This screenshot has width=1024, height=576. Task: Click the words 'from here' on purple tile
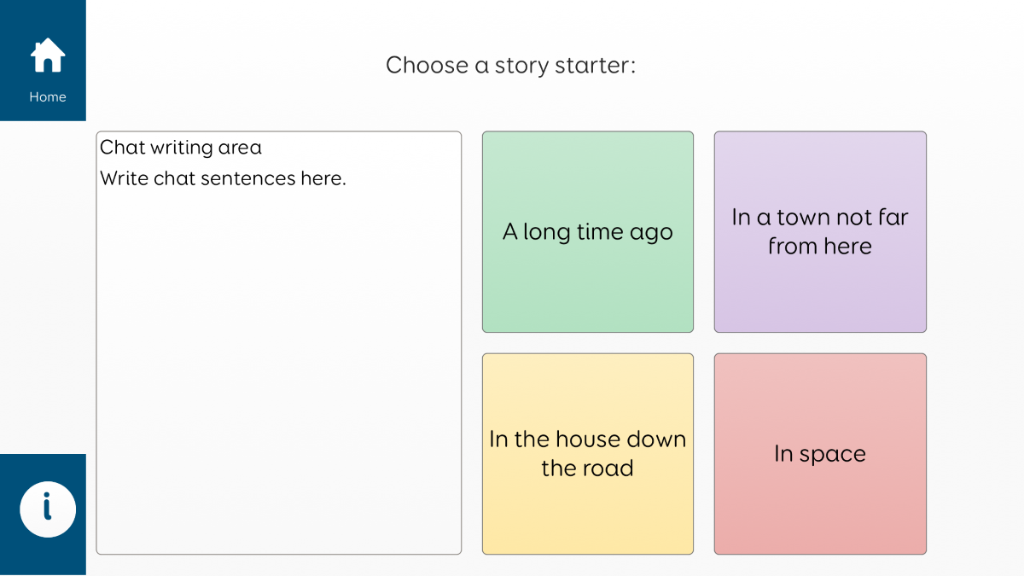820,247
